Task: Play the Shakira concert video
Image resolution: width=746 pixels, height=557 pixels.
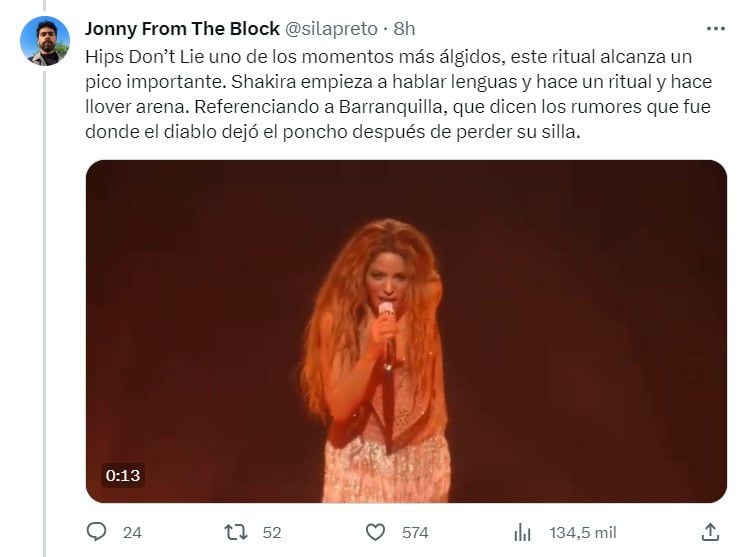Action: click(x=406, y=331)
